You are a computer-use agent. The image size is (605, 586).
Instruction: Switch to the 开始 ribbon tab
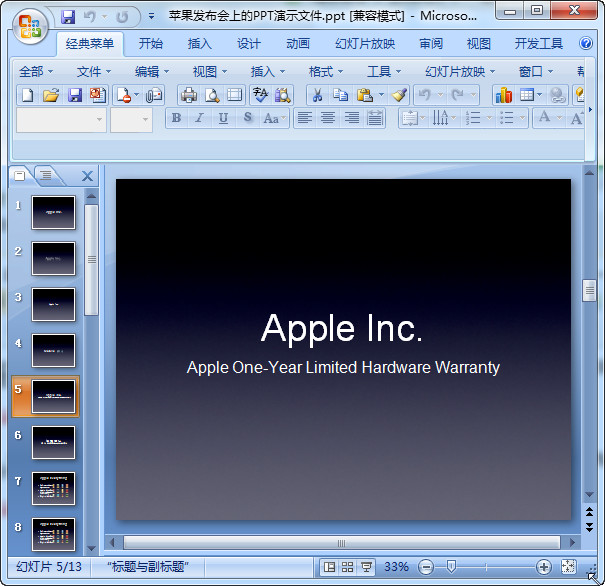[x=150, y=43]
